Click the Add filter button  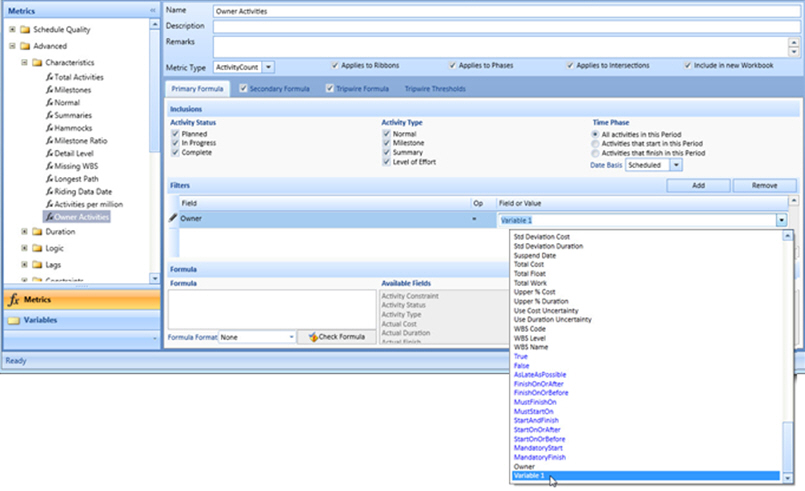tap(697, 186)
